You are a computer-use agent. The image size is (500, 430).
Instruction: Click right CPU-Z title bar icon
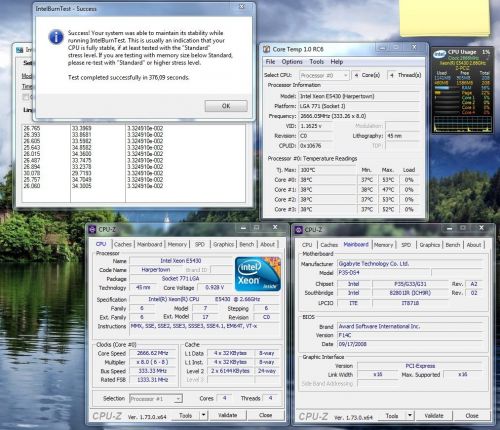tap(298, 230)
